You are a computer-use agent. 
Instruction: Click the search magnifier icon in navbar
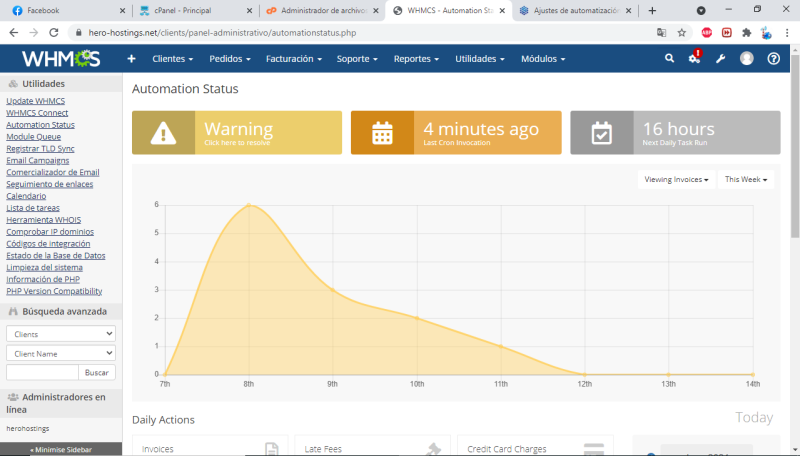[x=670, y=59]
